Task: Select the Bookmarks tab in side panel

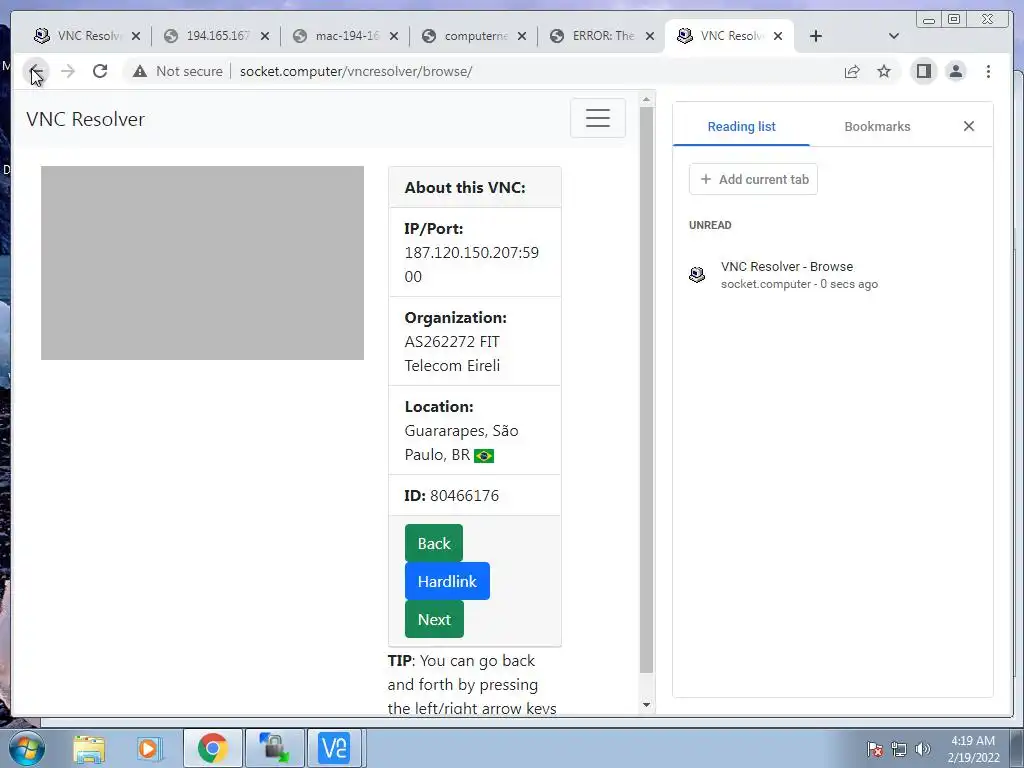Action: click(877, 127)
